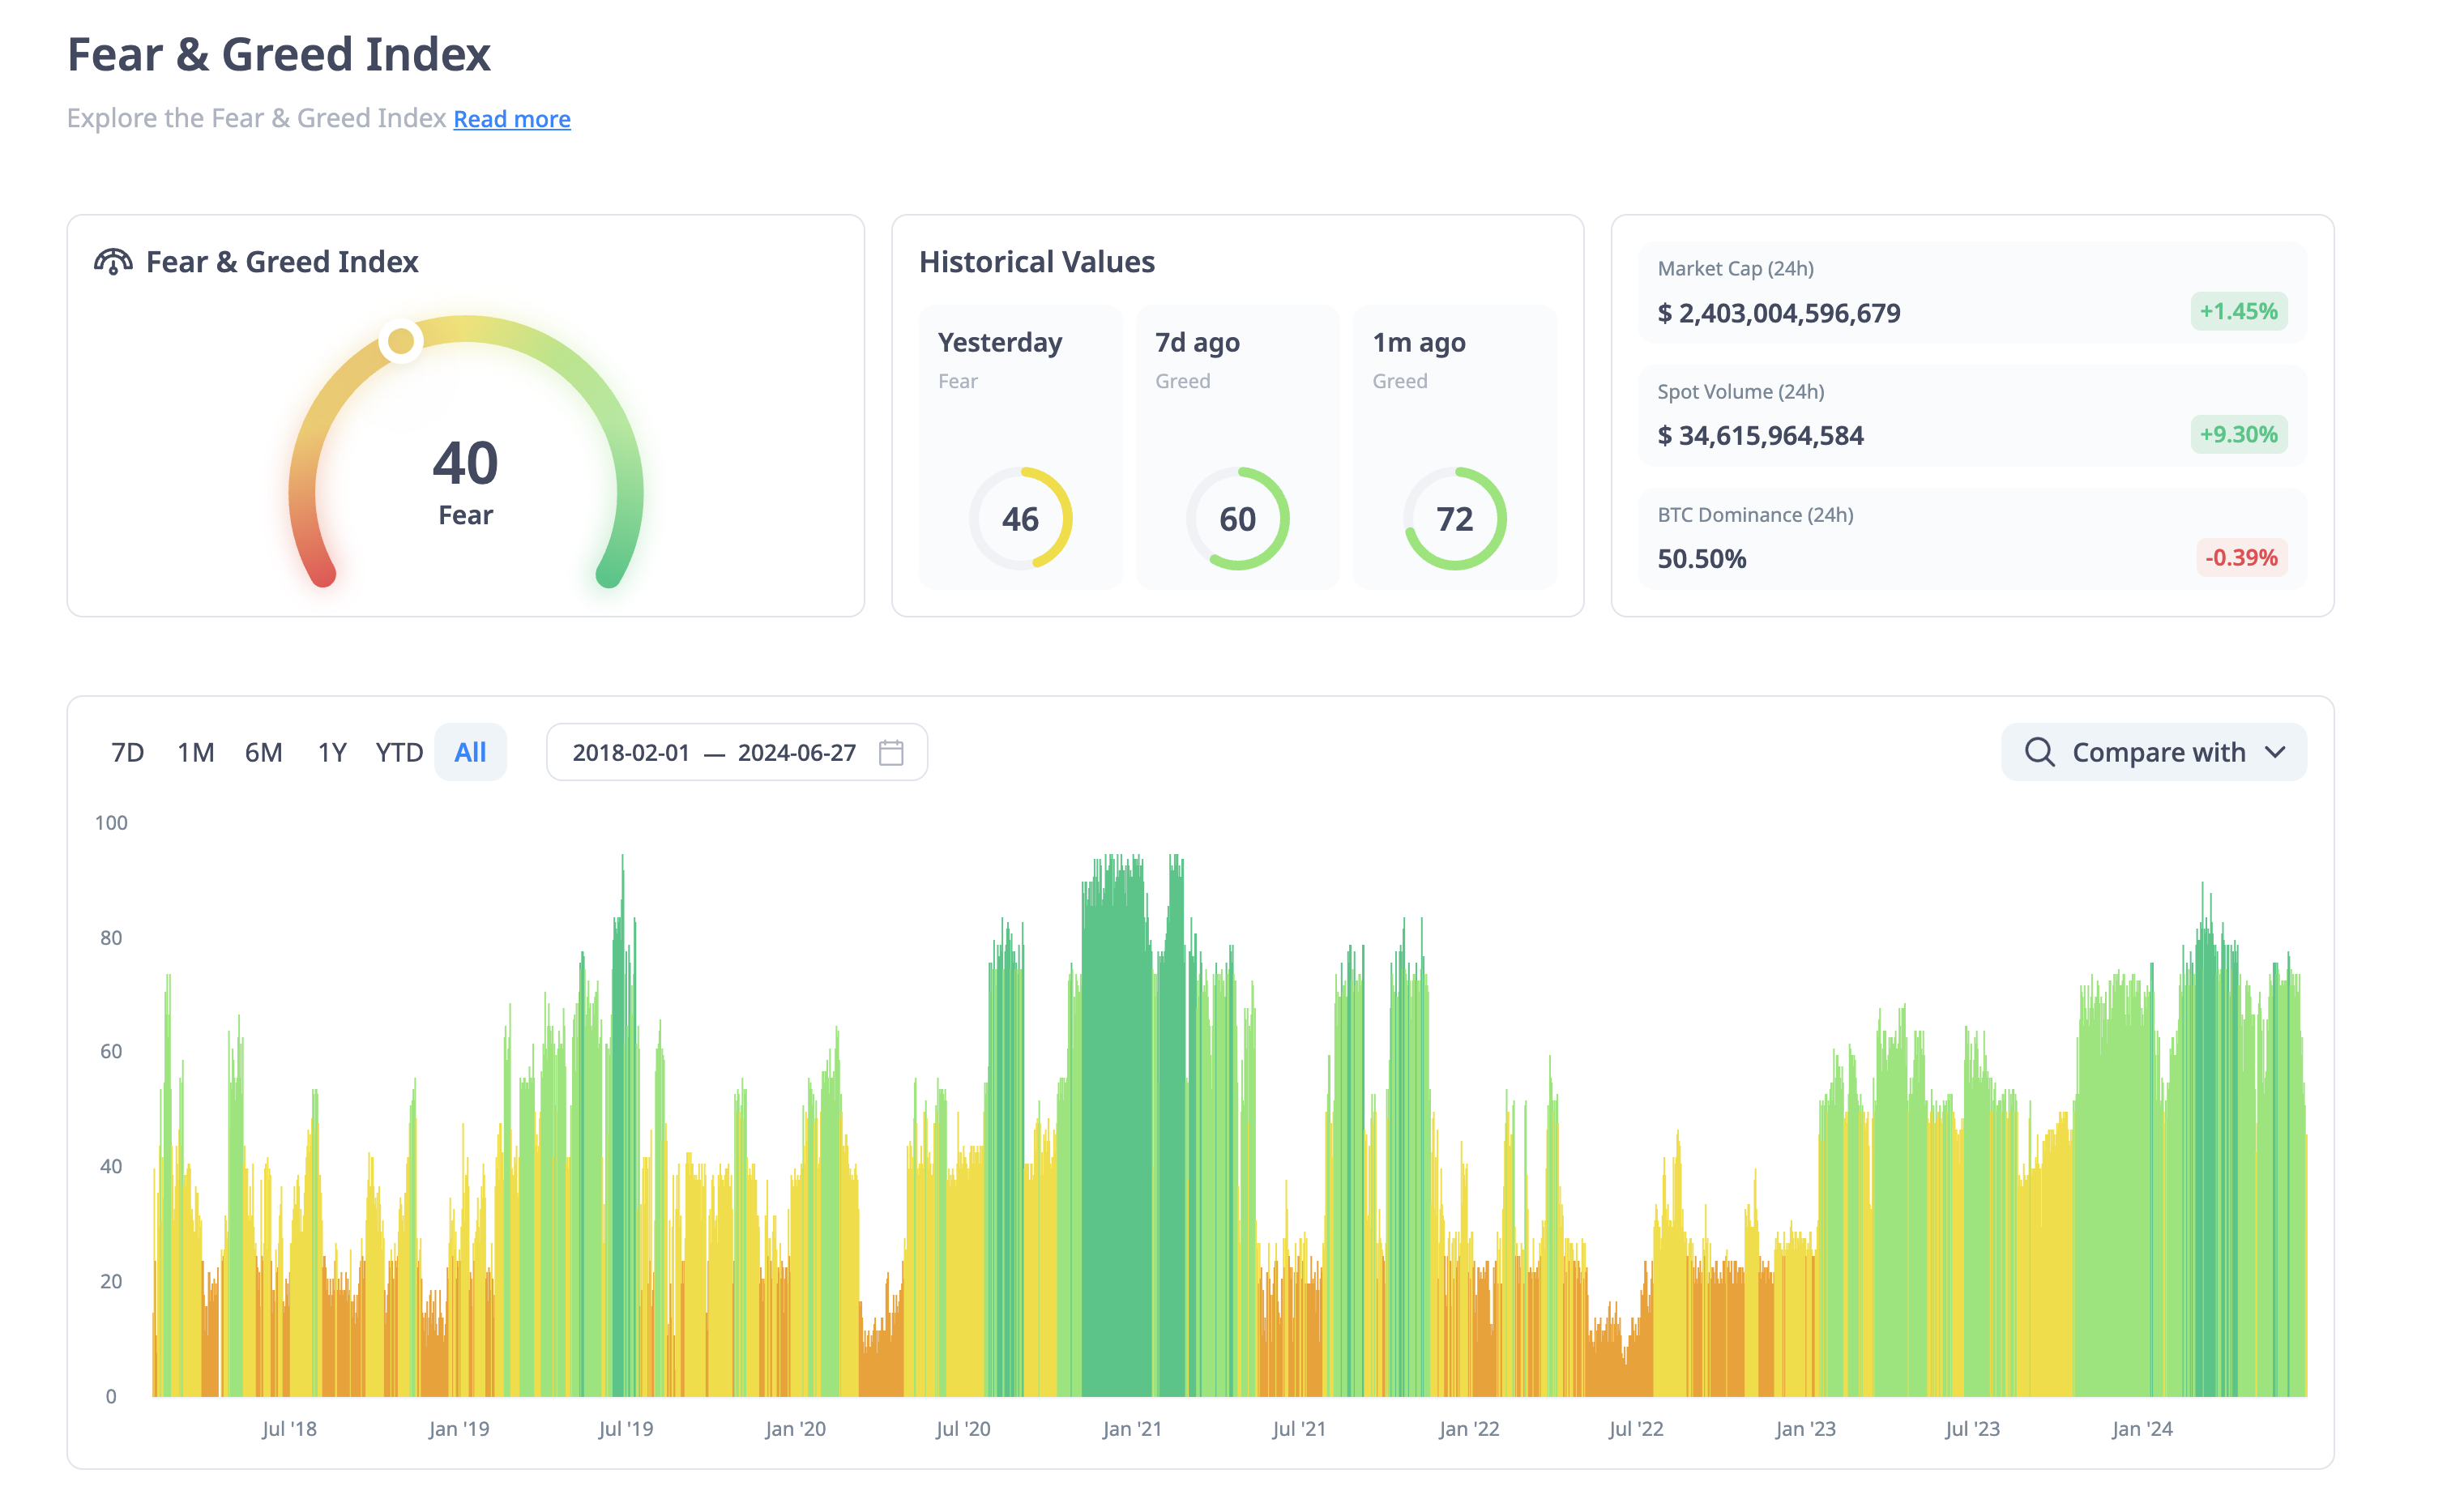Image resolution: width=2447 pixels, height=1512 pixels.
Task: Click the Yesterday 46 circular gauge
Action: click(x=1019, y=519)
